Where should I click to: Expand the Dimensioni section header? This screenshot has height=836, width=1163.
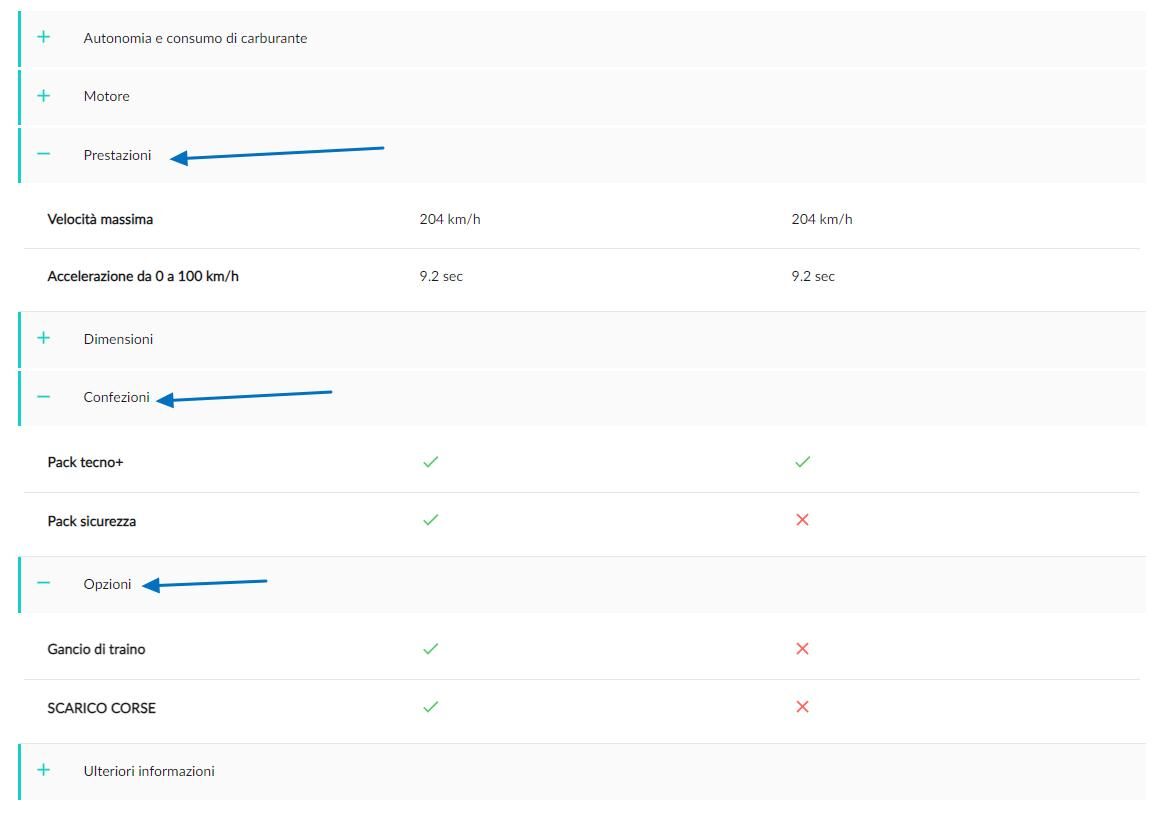[x=582, y=339]
